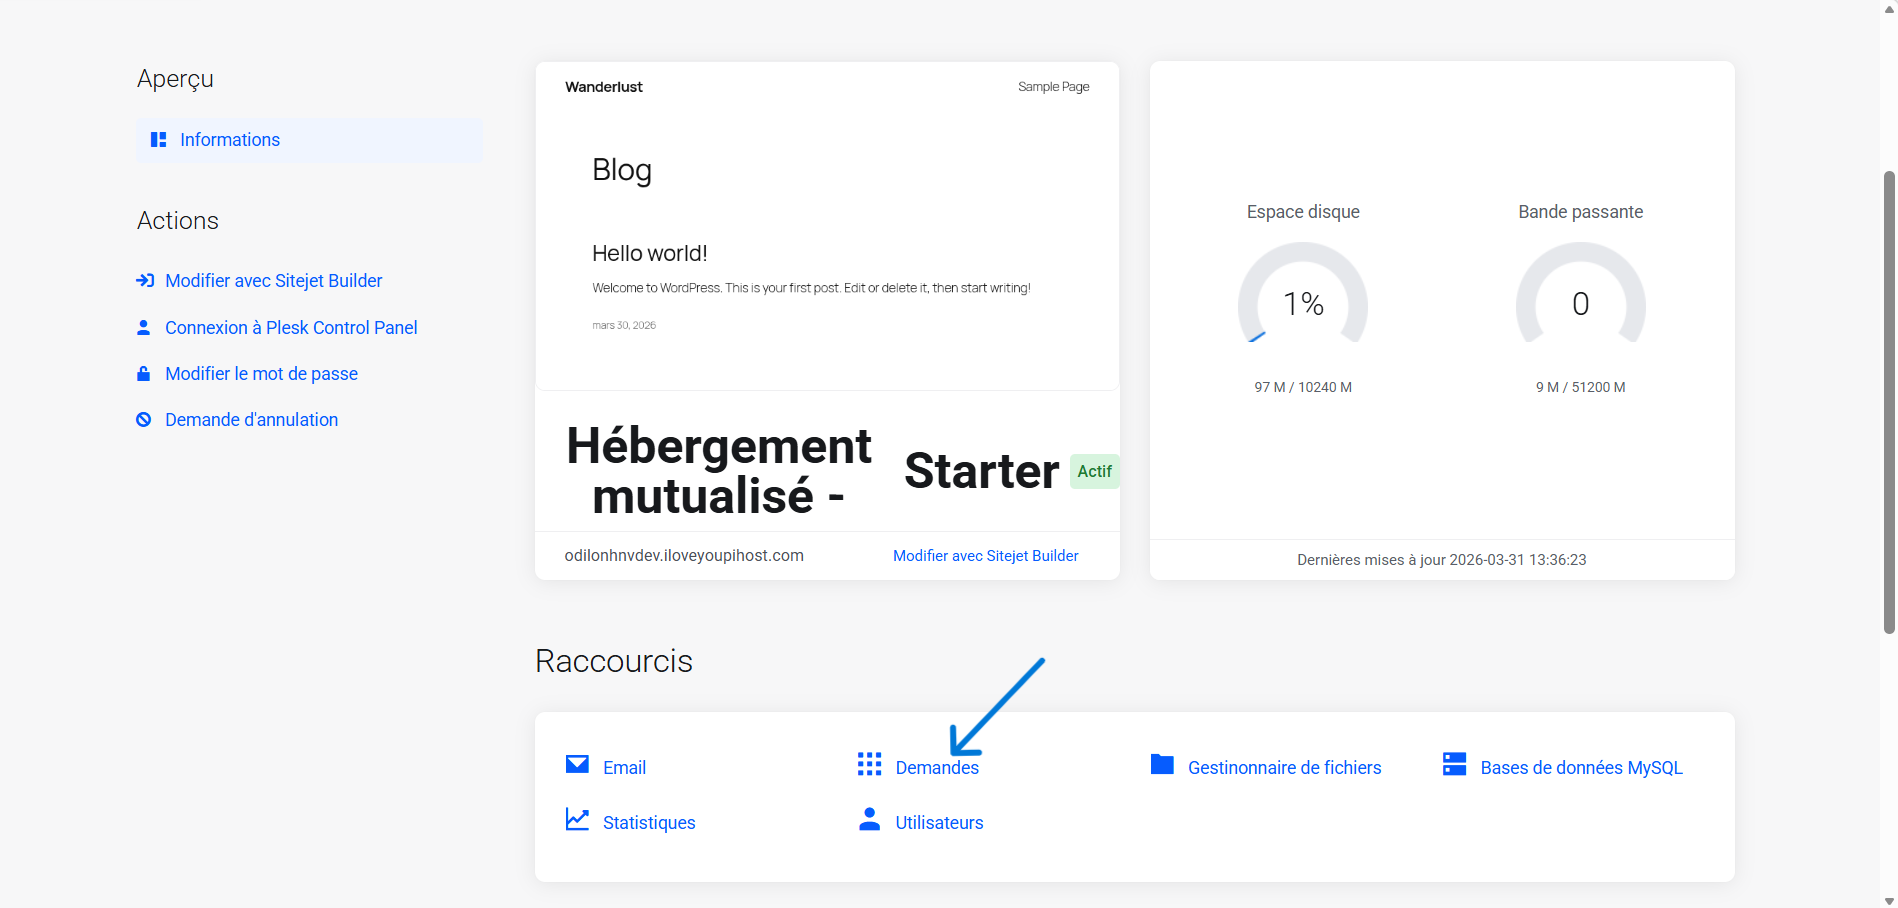
Task: Click the page vertical scrollbar
Action: (1888, 400)
